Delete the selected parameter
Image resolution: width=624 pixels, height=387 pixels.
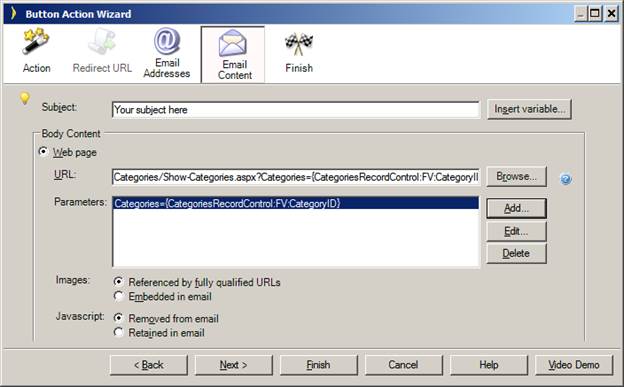516,254
